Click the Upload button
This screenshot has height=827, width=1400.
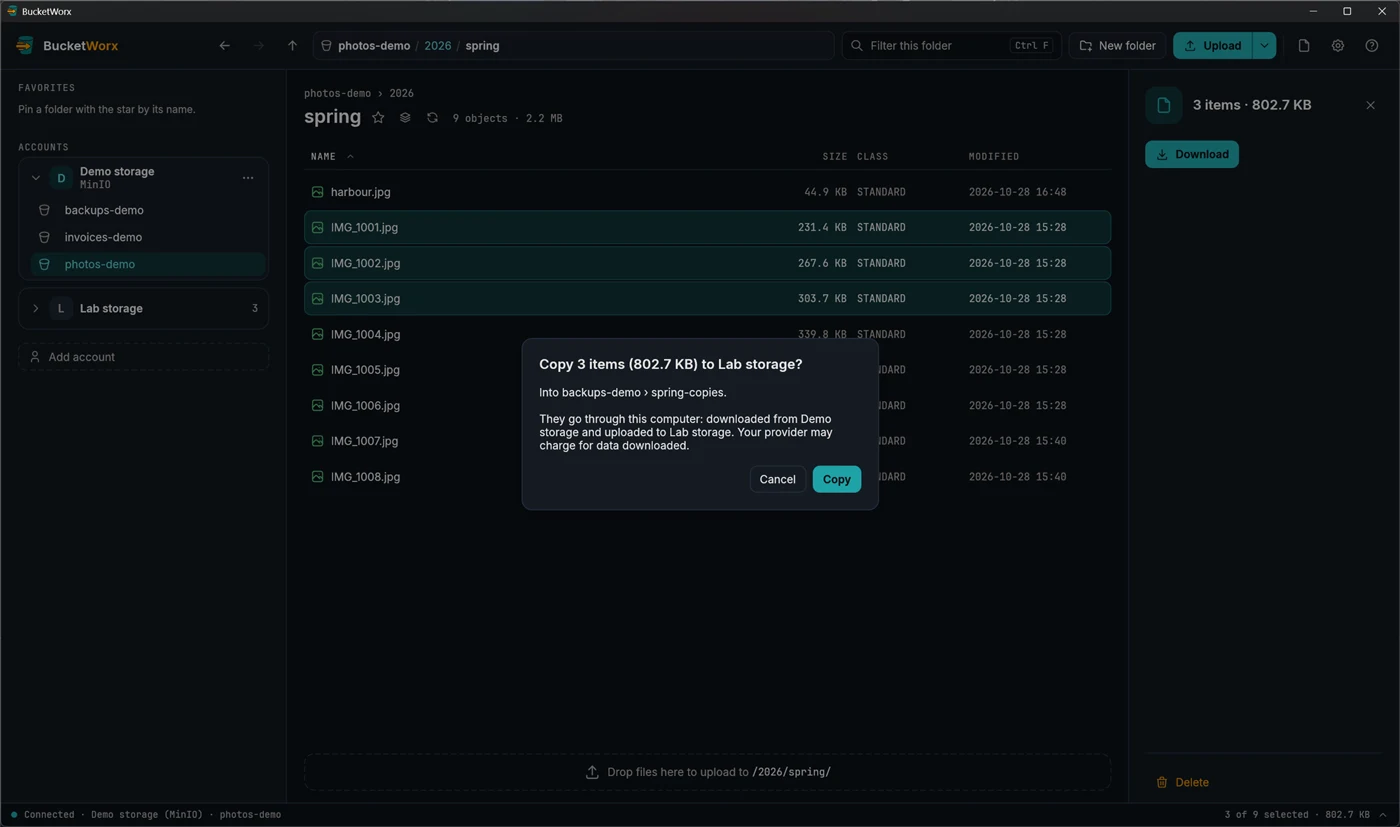[x=1213, y=46]
